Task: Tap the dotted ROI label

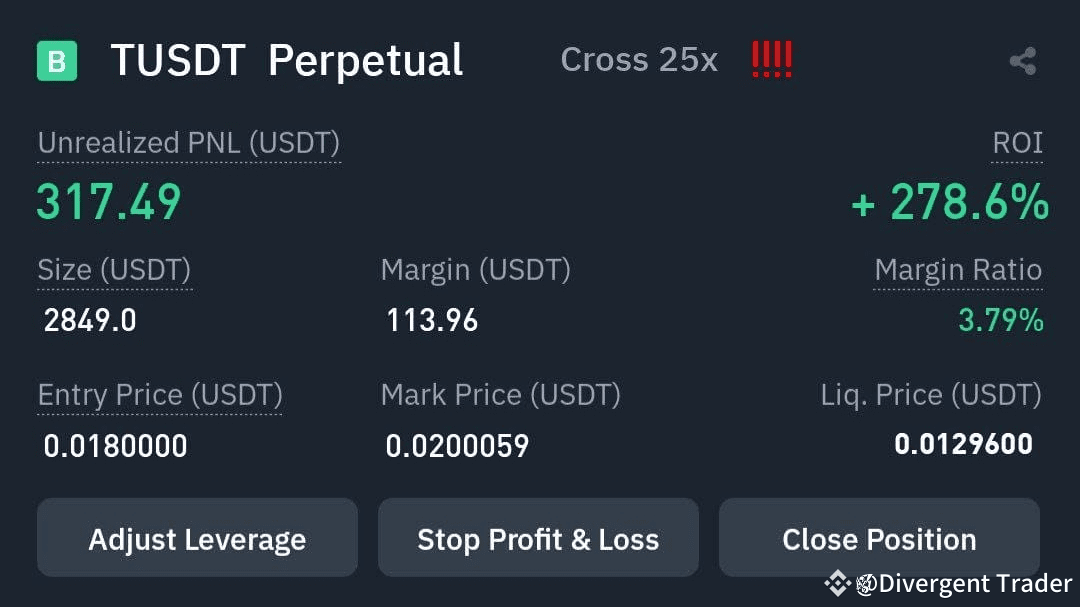Action: click(x=1017, y=143)
